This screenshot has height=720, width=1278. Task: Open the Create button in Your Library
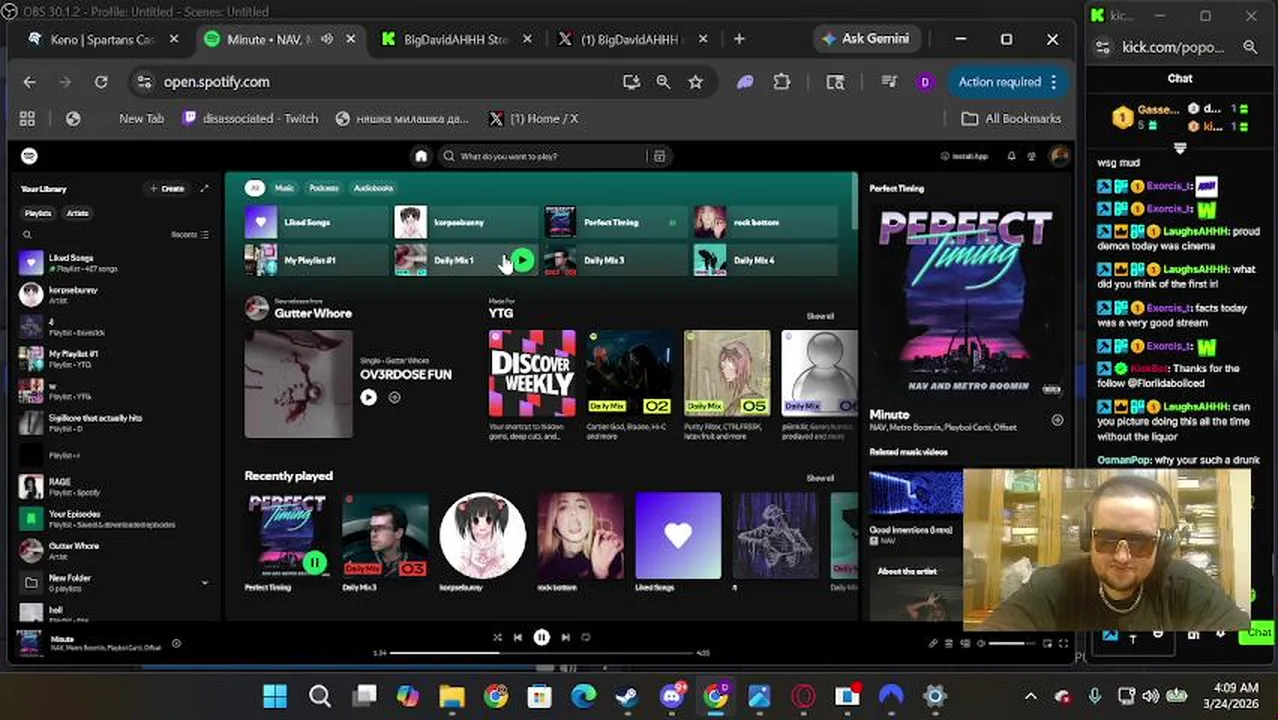167,188
